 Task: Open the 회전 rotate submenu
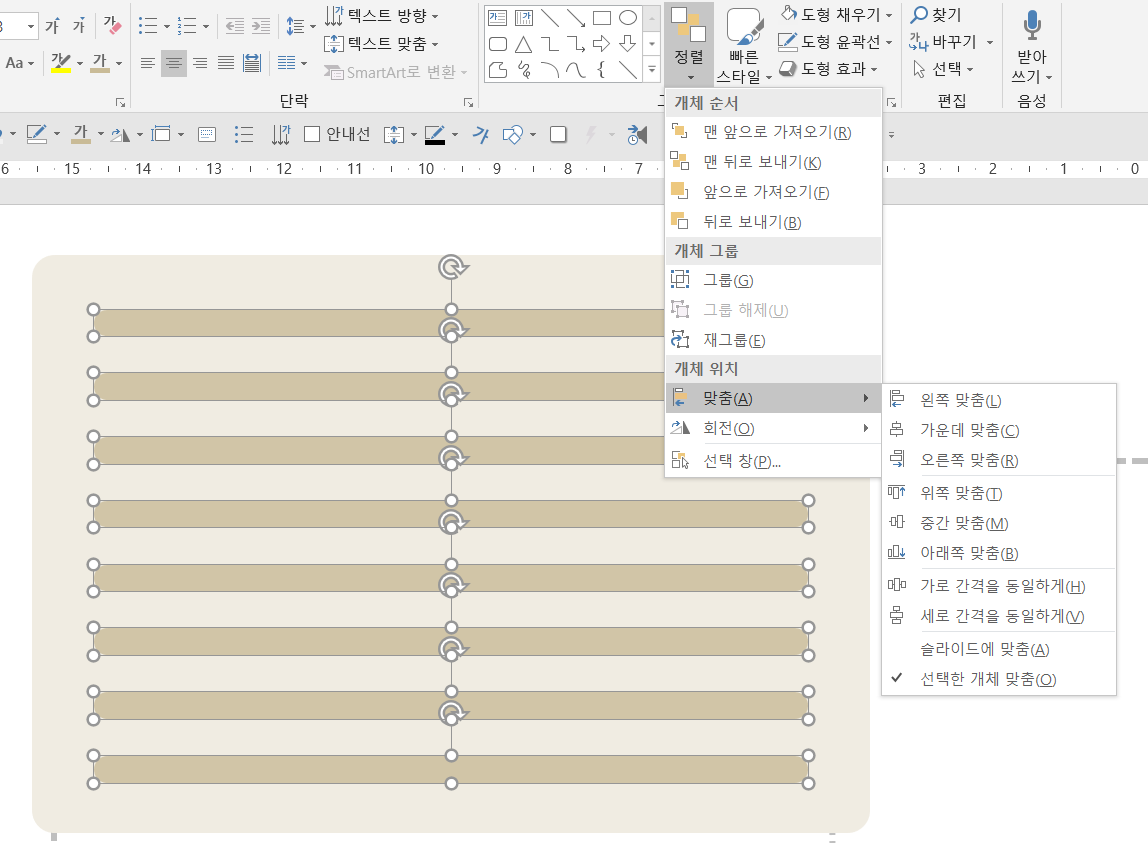773,428
